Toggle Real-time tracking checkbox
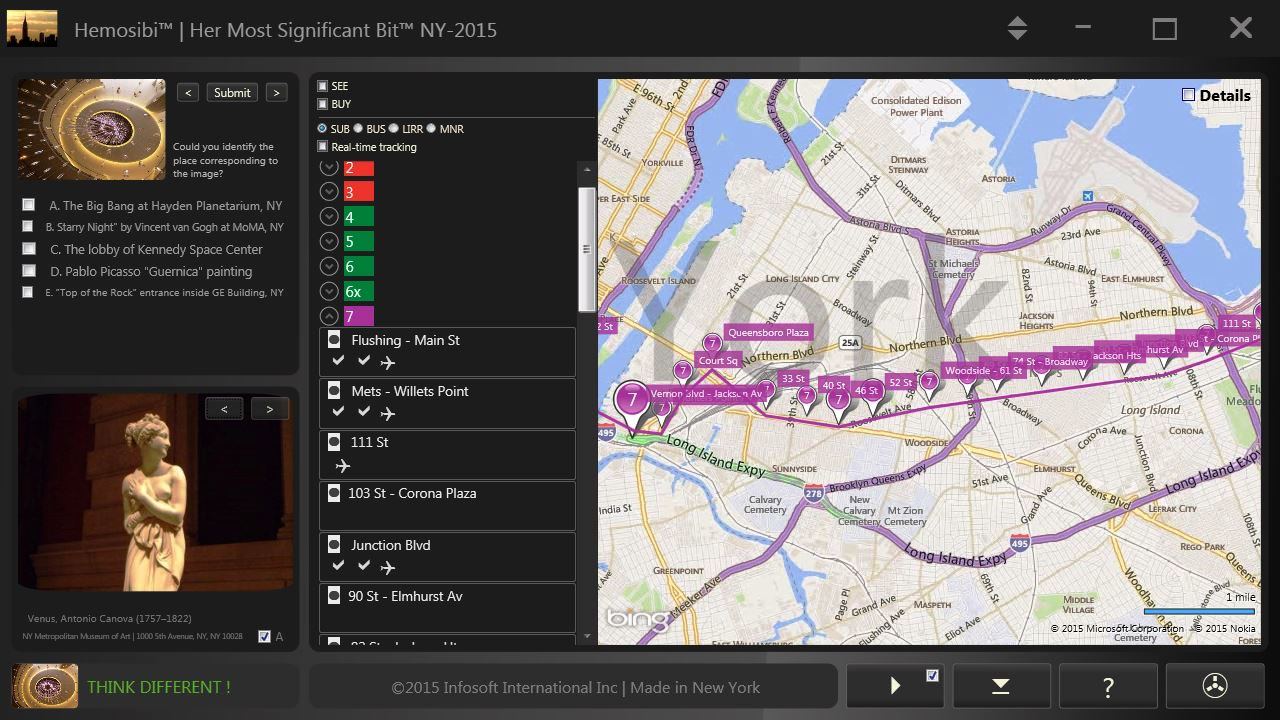Screen dimensions: 1280x720 click(x=323, y=147)
